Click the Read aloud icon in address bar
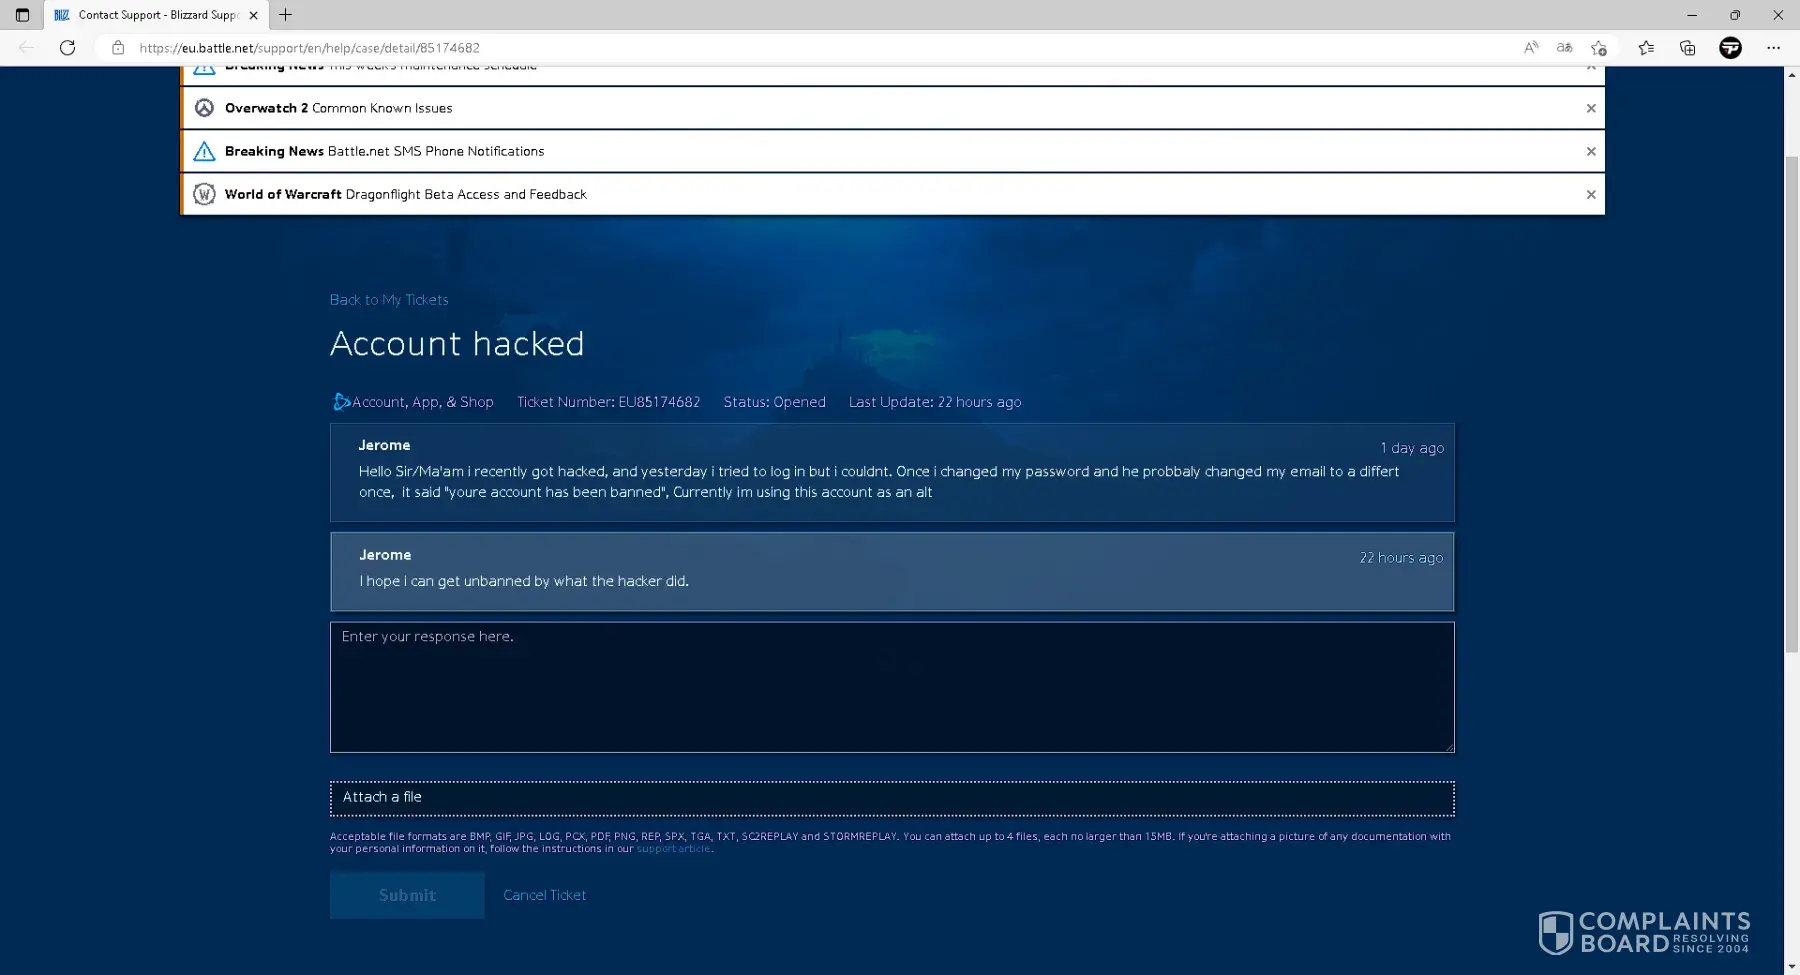Image resolution: width=1800 pixels, height=975 pixels. pyautogui.click(x=1531, y=48)
